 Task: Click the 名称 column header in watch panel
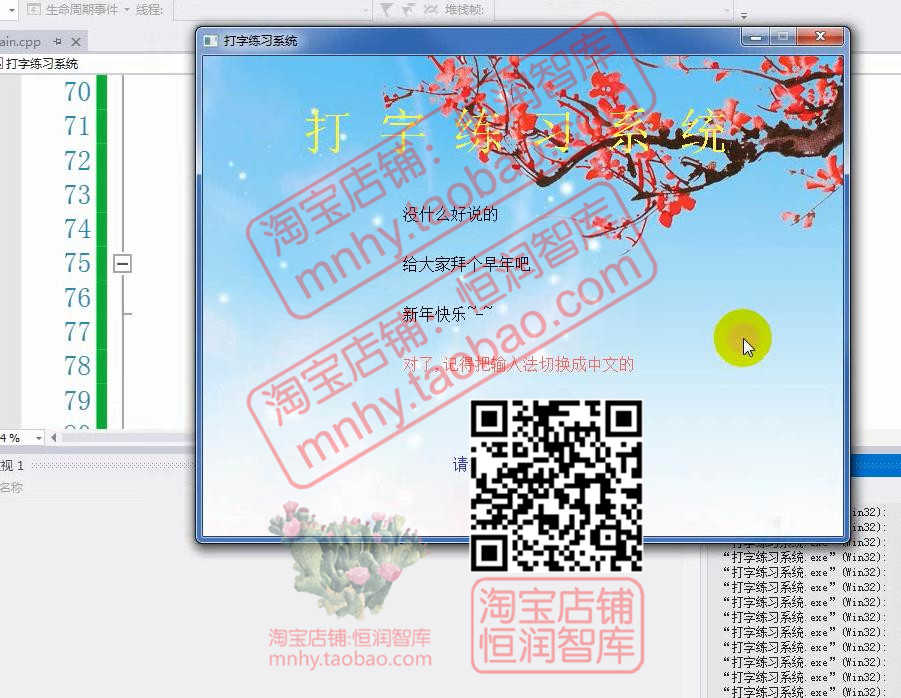[11, 488]
